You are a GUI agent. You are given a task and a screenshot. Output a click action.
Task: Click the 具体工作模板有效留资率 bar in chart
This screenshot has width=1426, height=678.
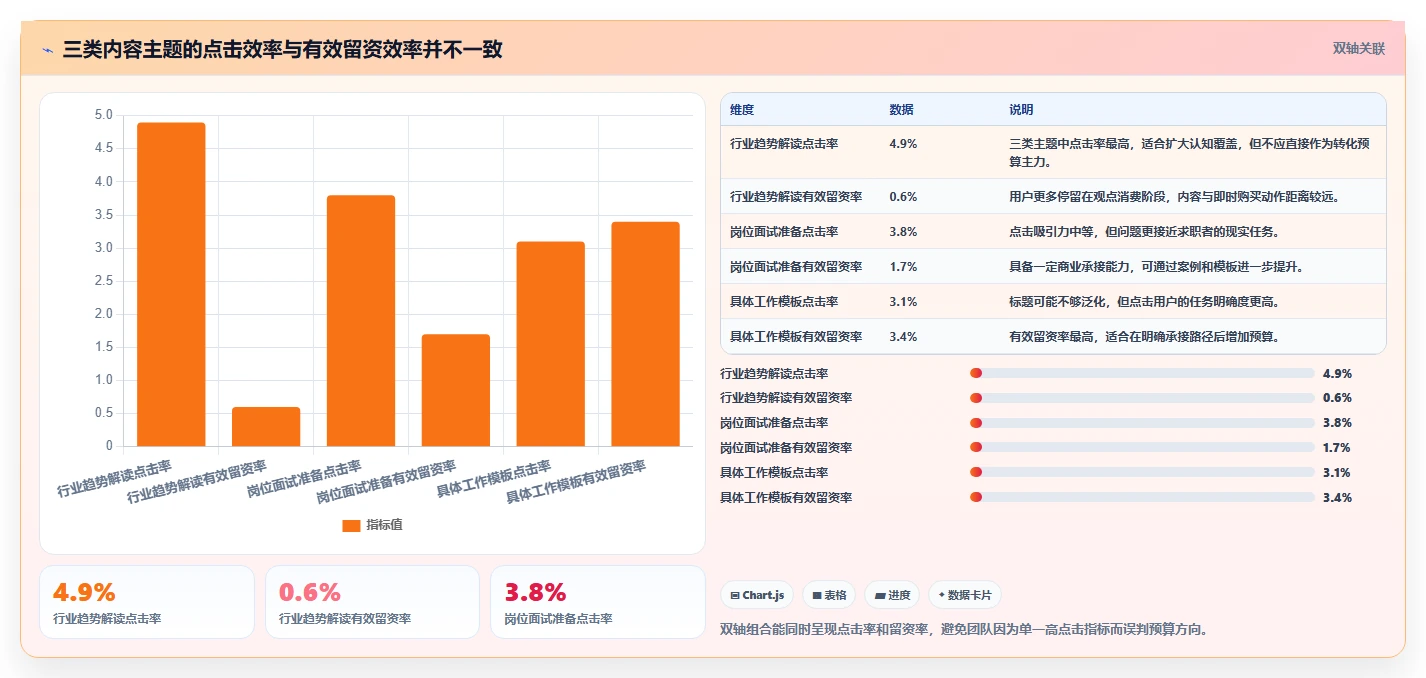coord(646,334)
